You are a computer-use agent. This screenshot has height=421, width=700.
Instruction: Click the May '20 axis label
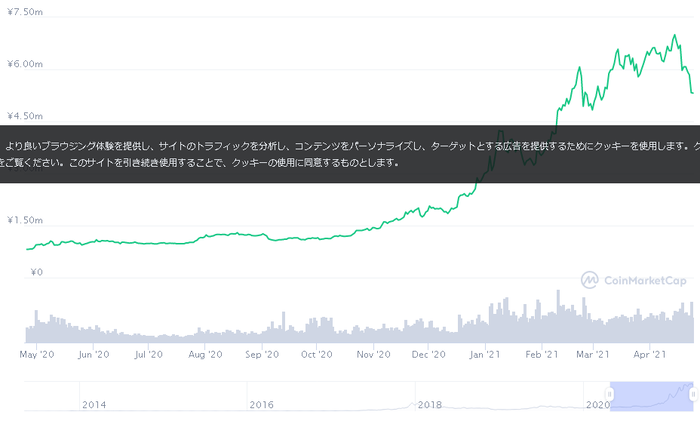click(x=37, y=354)
